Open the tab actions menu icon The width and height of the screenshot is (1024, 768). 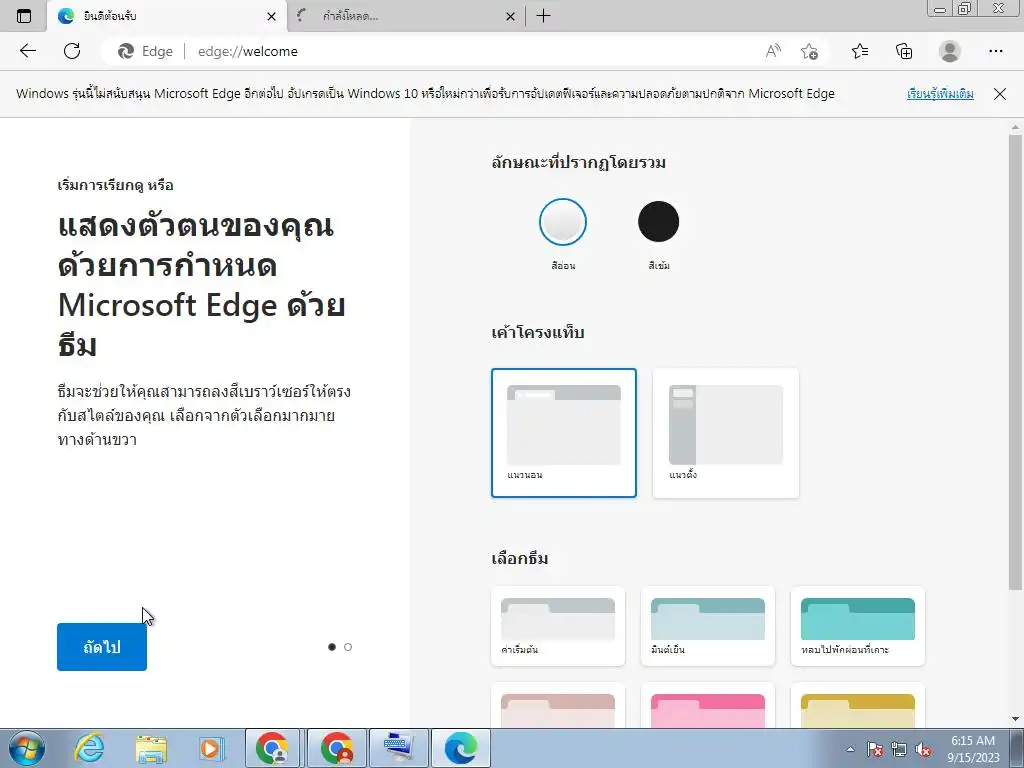(24, 16)
